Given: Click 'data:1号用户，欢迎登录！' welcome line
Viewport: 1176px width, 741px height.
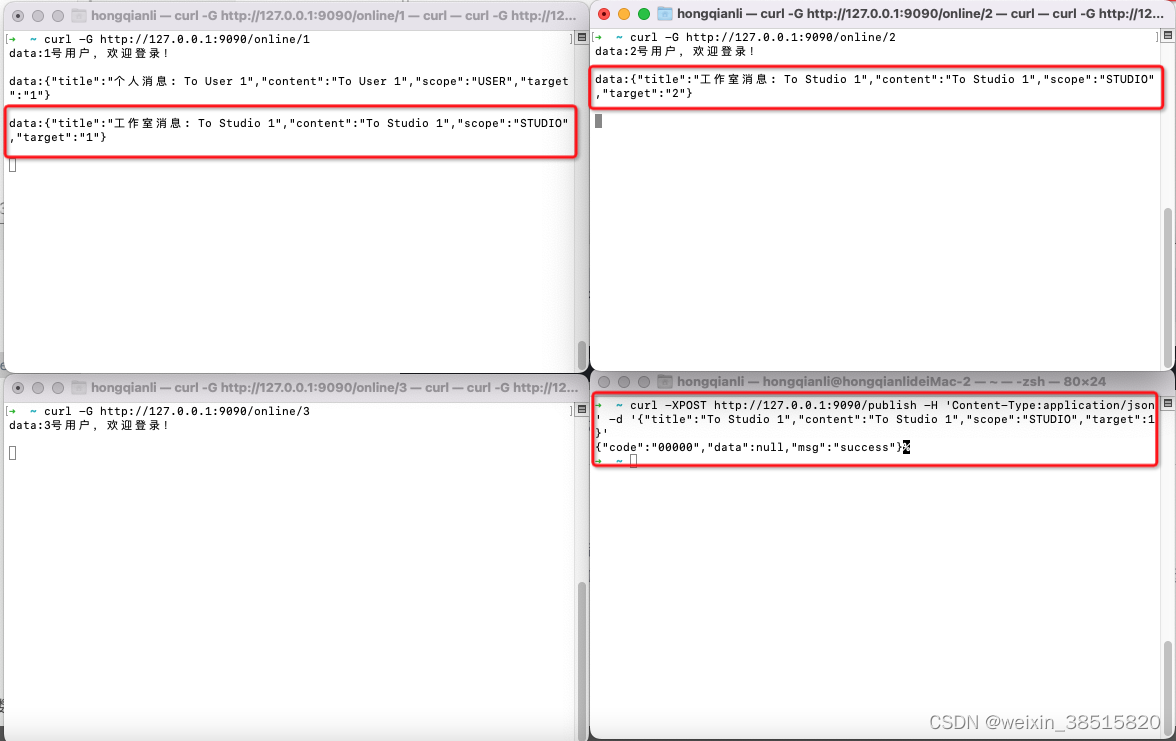Looking at the screenshot, I should (x=89, y=53).
